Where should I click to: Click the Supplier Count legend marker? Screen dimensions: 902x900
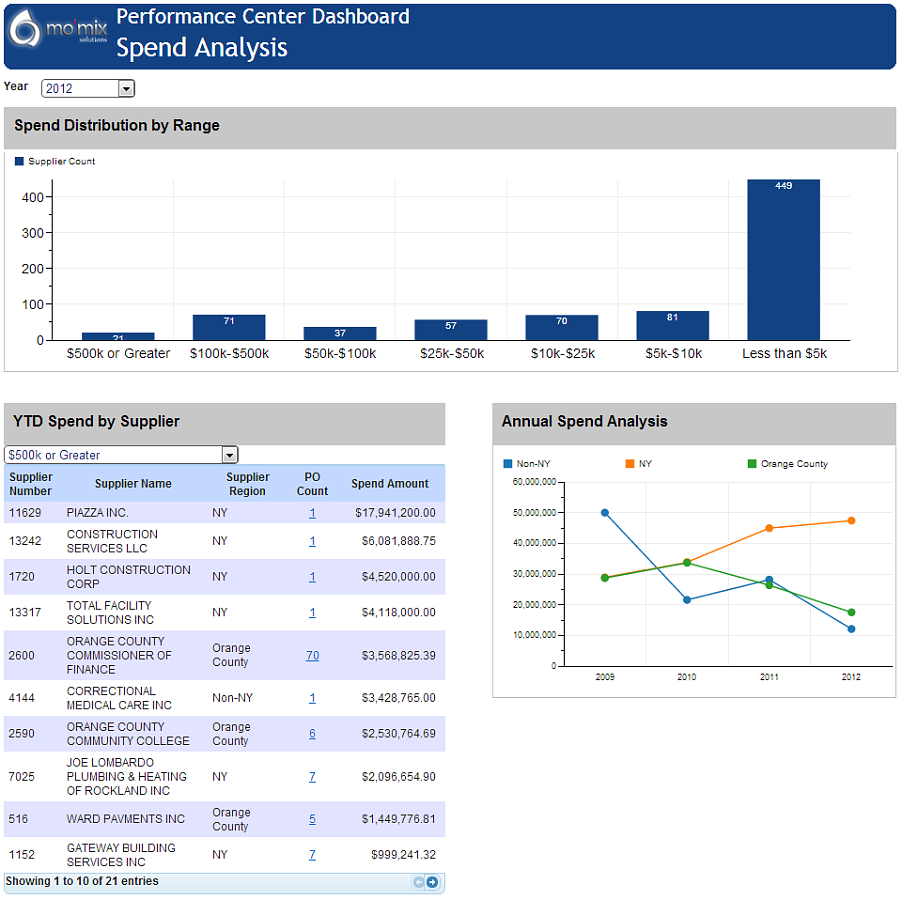point(19,161)
